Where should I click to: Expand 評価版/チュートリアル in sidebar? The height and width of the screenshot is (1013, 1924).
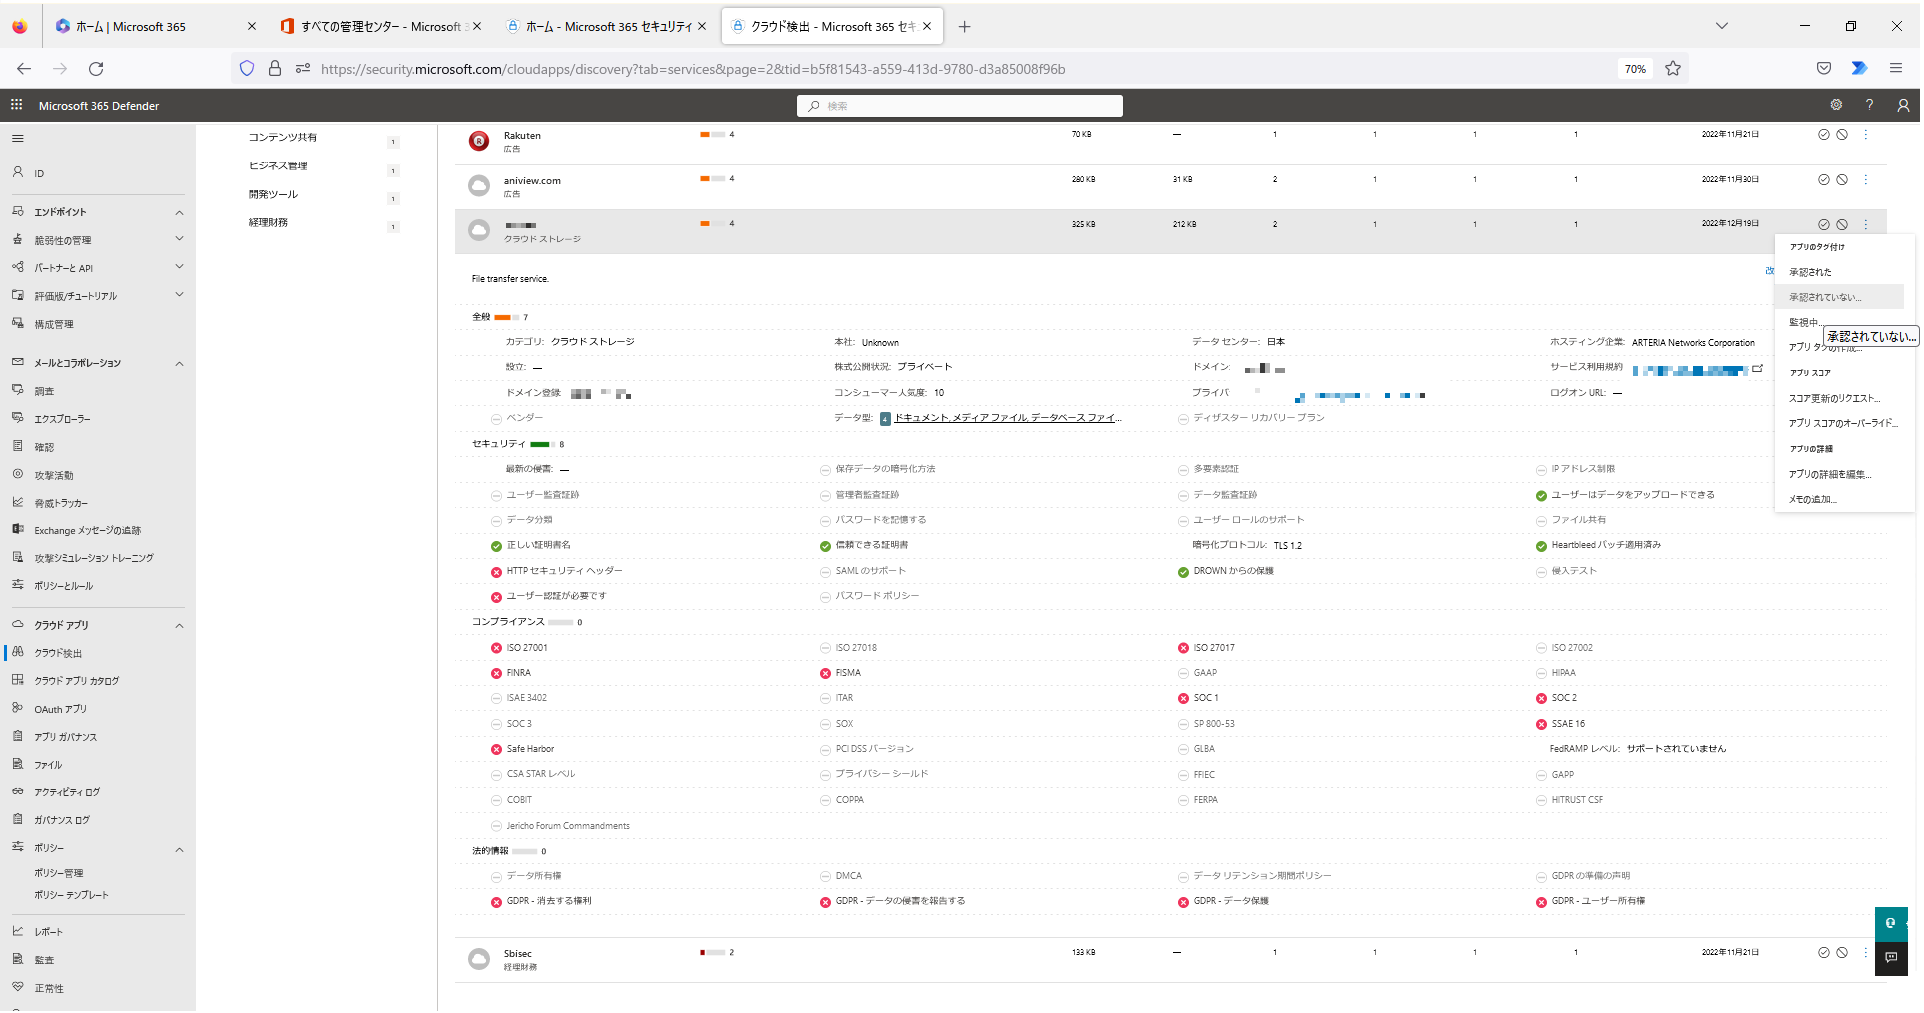point(179,295)
